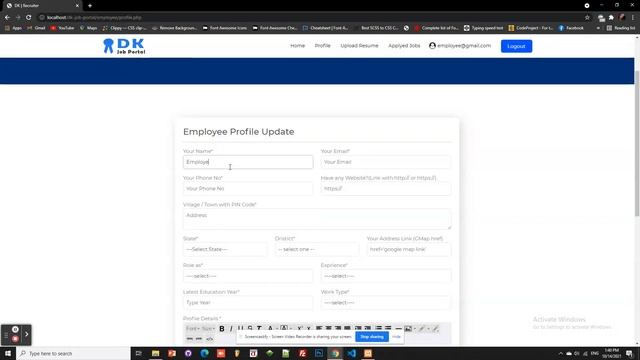Open the Font dropdown in editor toolbar

[x=192, y=329]
